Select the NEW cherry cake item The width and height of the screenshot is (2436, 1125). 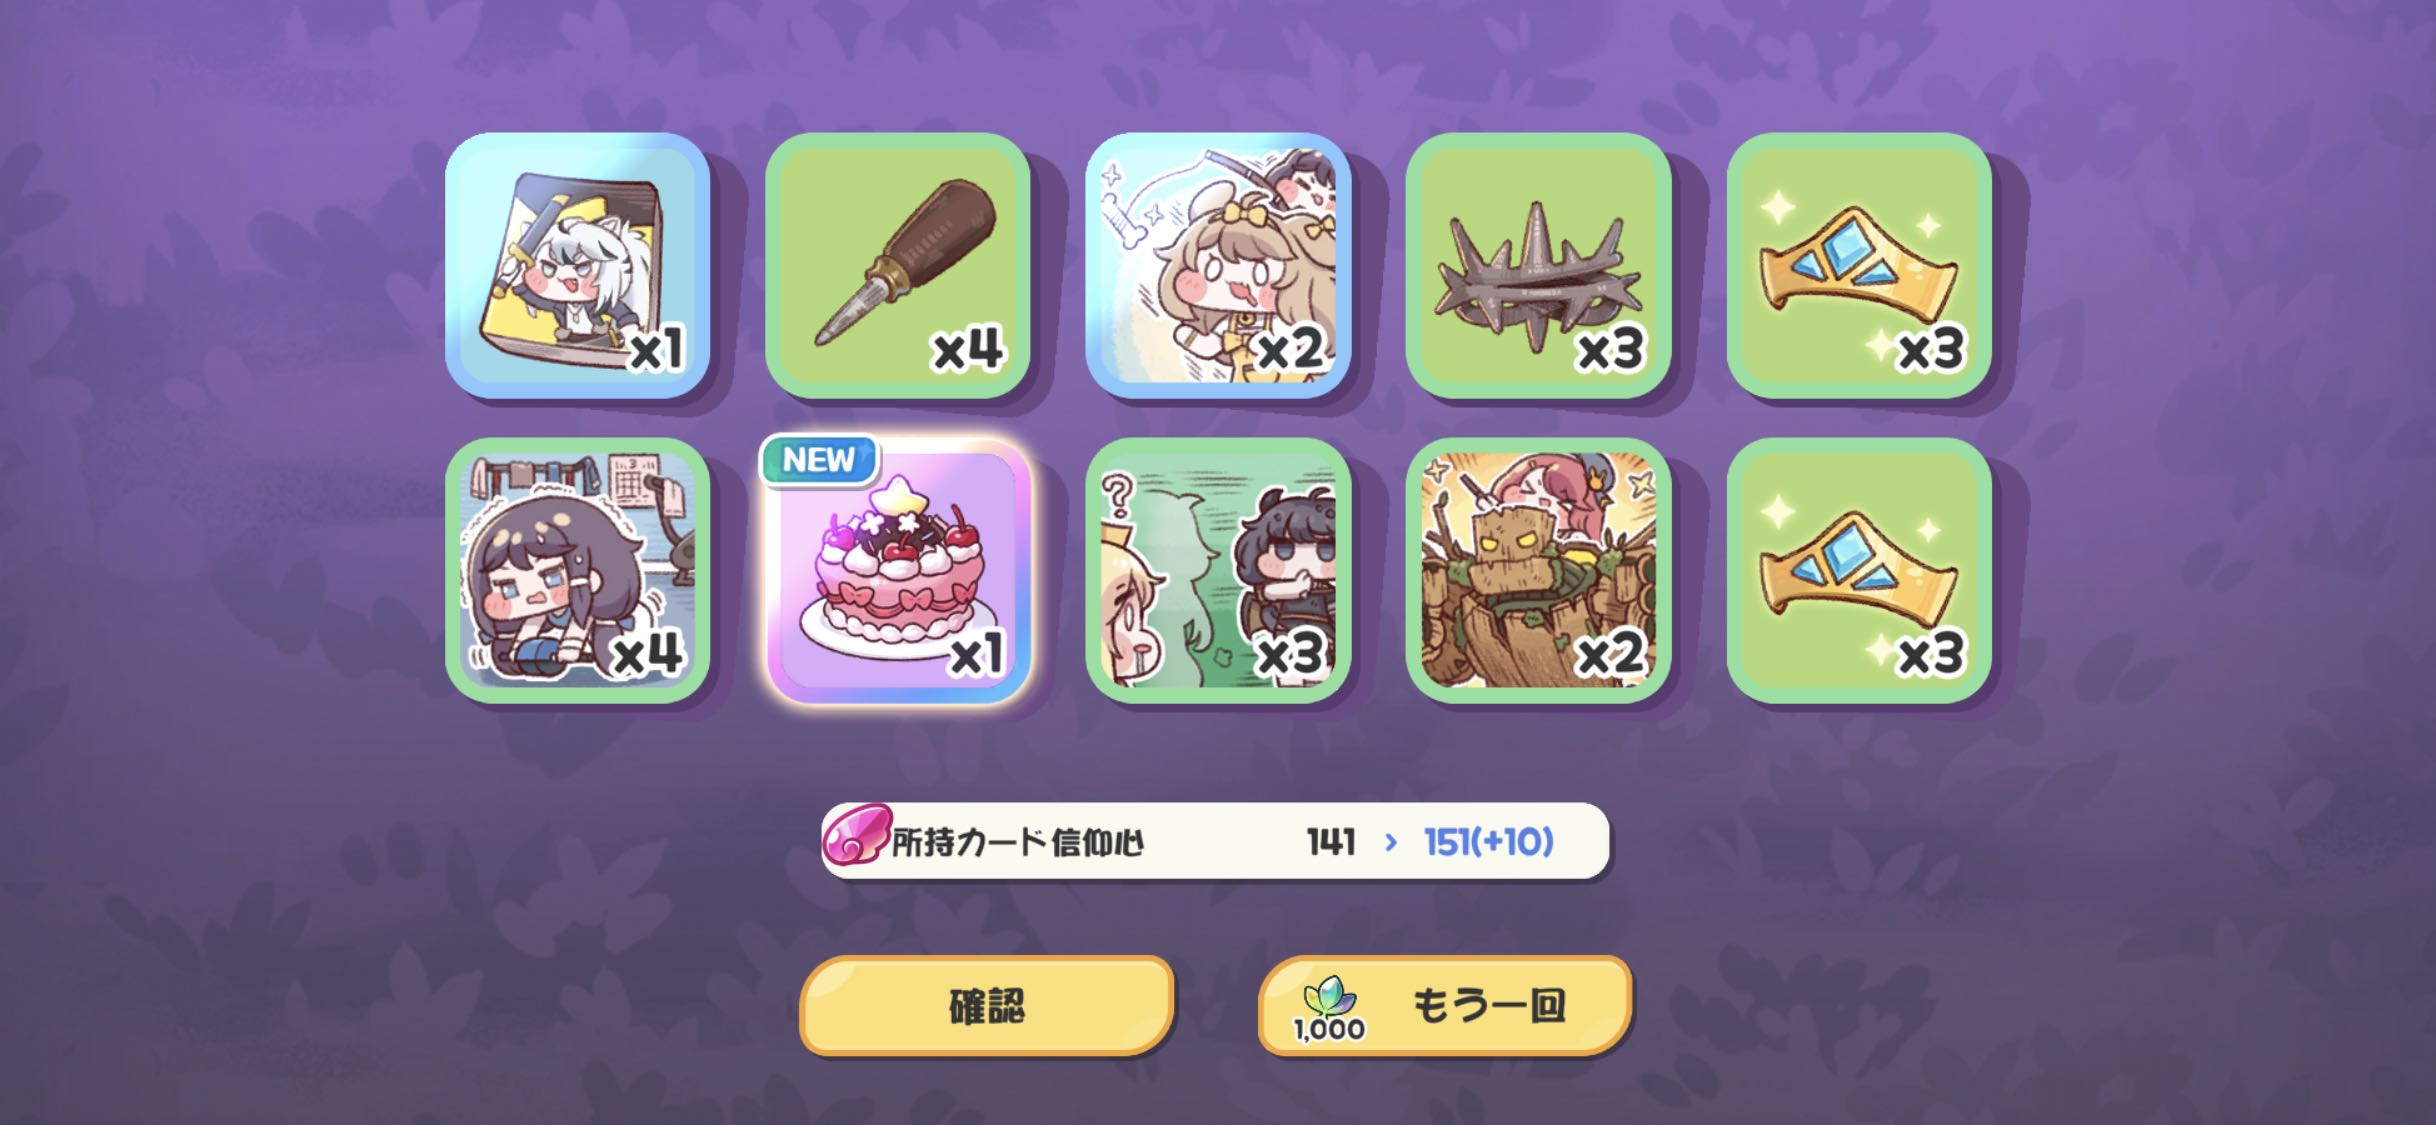[897, 570]
